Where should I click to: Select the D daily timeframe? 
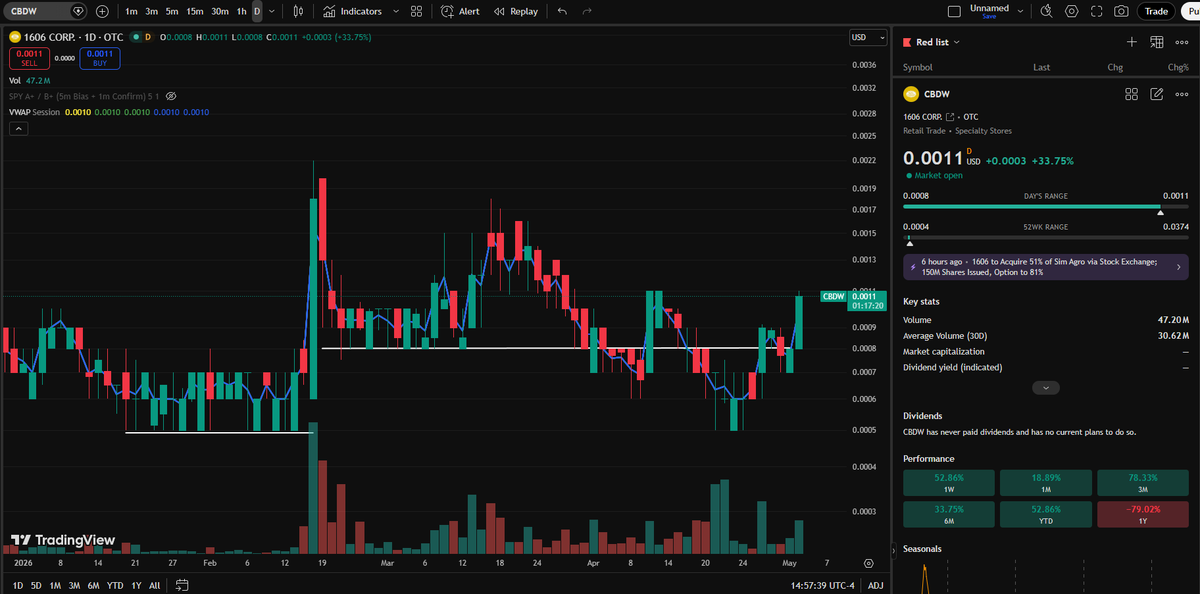[x=257, y=11]
